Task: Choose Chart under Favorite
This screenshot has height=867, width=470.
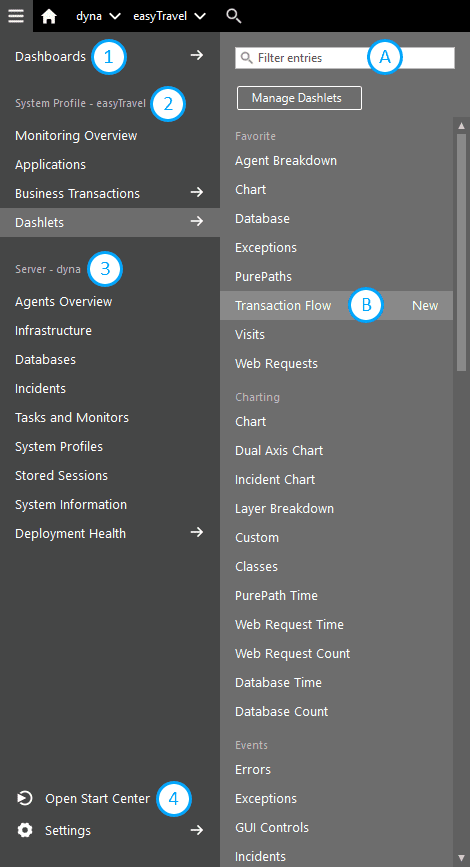Action: pos(250,190)
